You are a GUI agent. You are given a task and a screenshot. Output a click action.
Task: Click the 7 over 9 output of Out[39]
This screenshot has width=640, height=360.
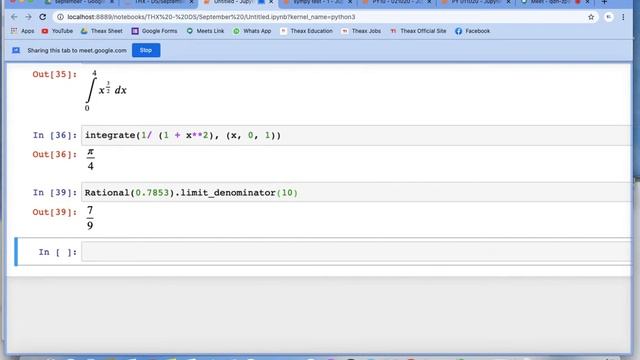pyautogui.click(x=90, y=218)
